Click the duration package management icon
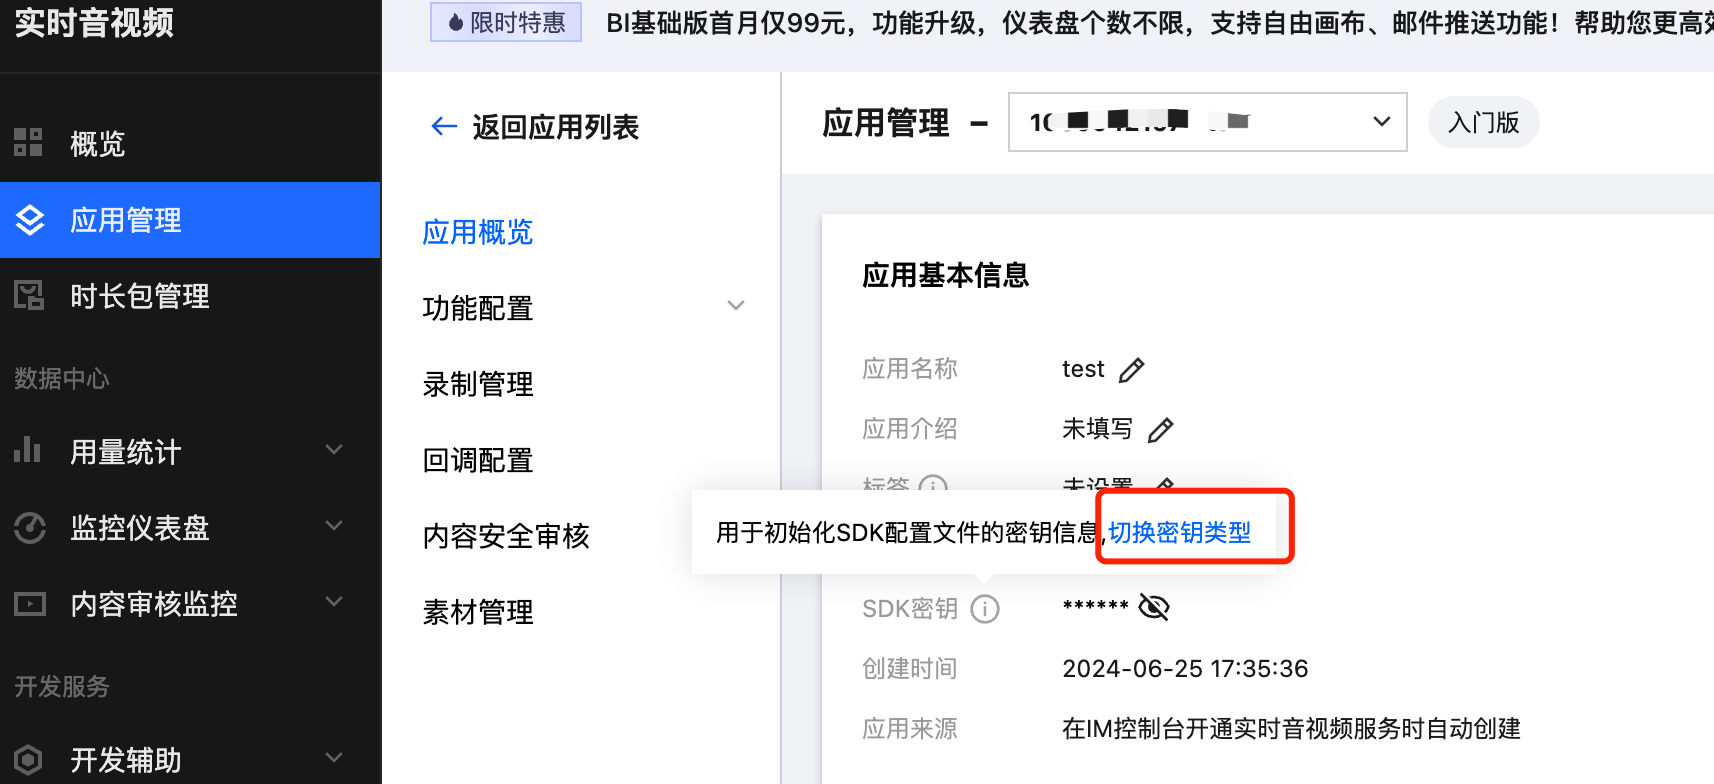The width and height of the screenshot is (1714, 784). point(29,296)
